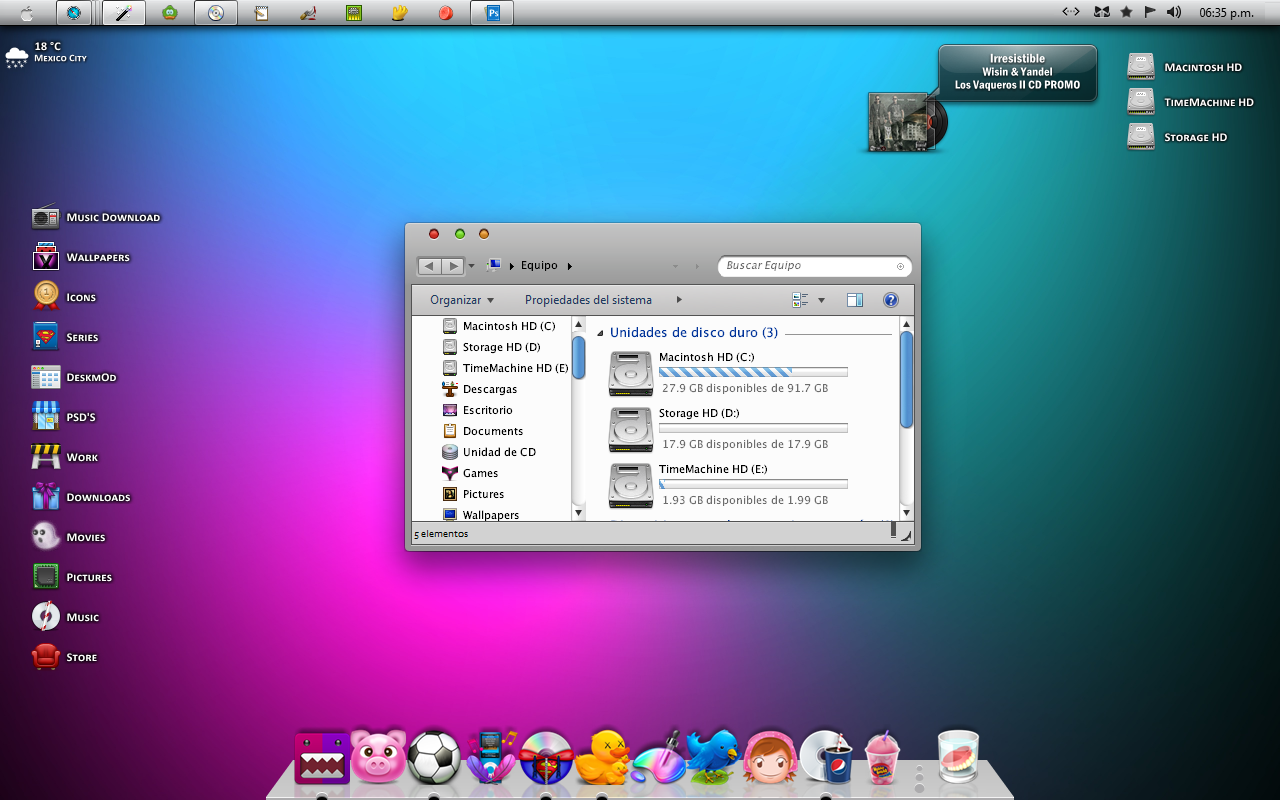Launch the cartoon girl face dock icon
This screenshot has width=1280, height=800.
[x=769, y=757]
